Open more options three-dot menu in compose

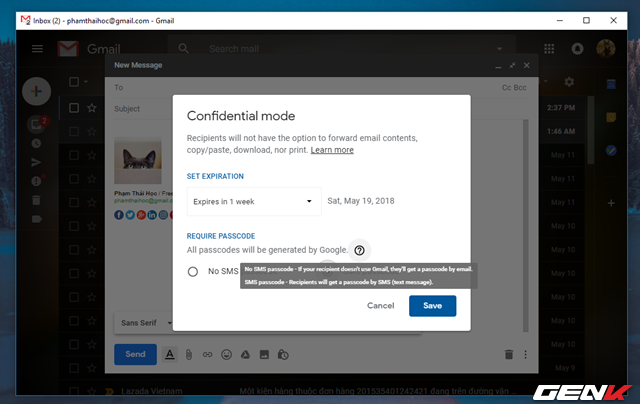pyautogui.click(x=525, y=355)
